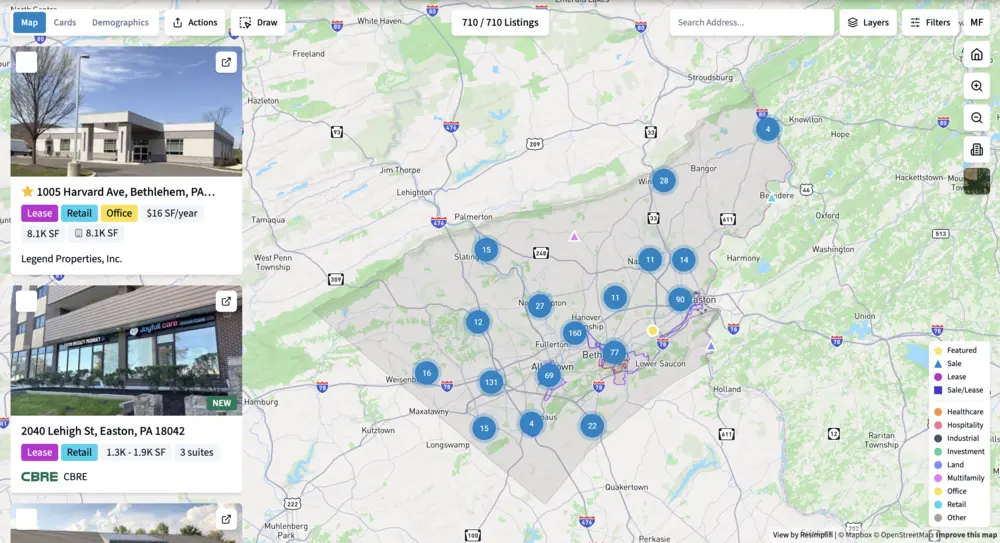Switch to the Cards tab
This screenshot has width=1000, height=543.
tap(65, 22)
